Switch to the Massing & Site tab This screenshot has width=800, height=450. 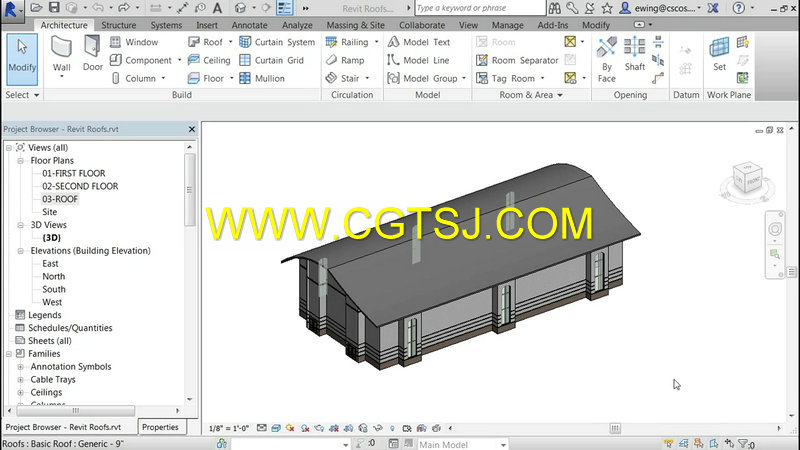355,25
